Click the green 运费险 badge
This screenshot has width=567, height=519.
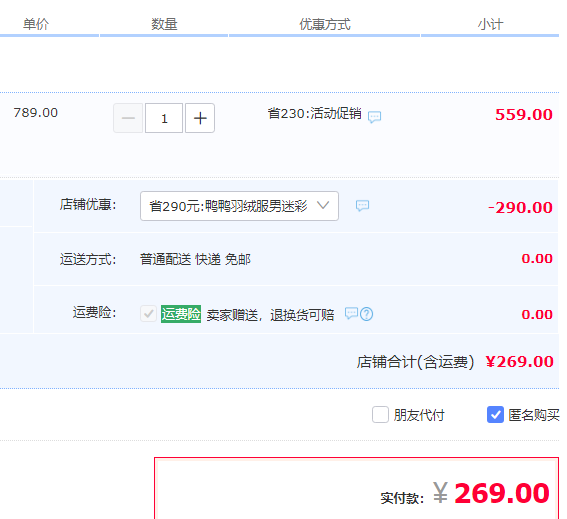point(181,314)
